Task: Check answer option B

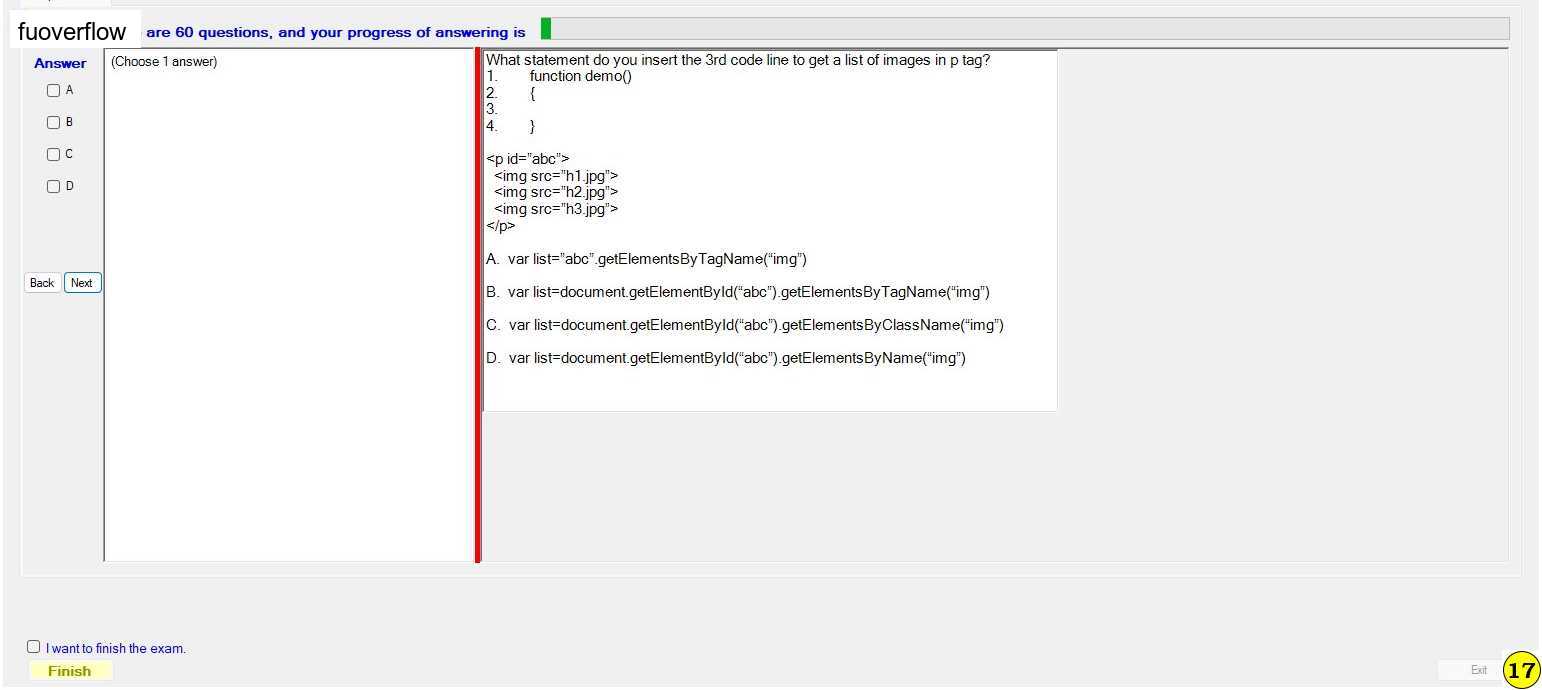Action: click(54, 122)
